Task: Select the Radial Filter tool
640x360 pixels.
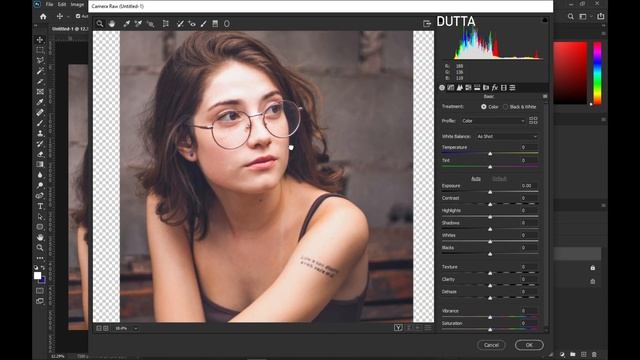Action: 227,24
